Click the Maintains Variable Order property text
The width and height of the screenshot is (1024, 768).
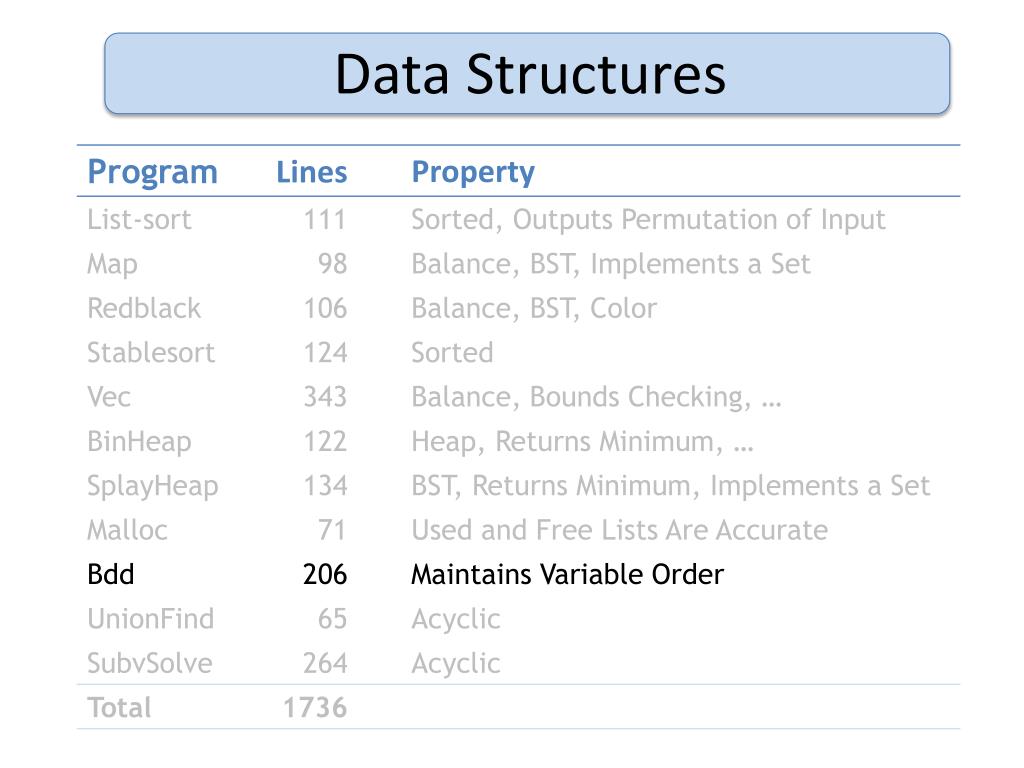point(568,575)
